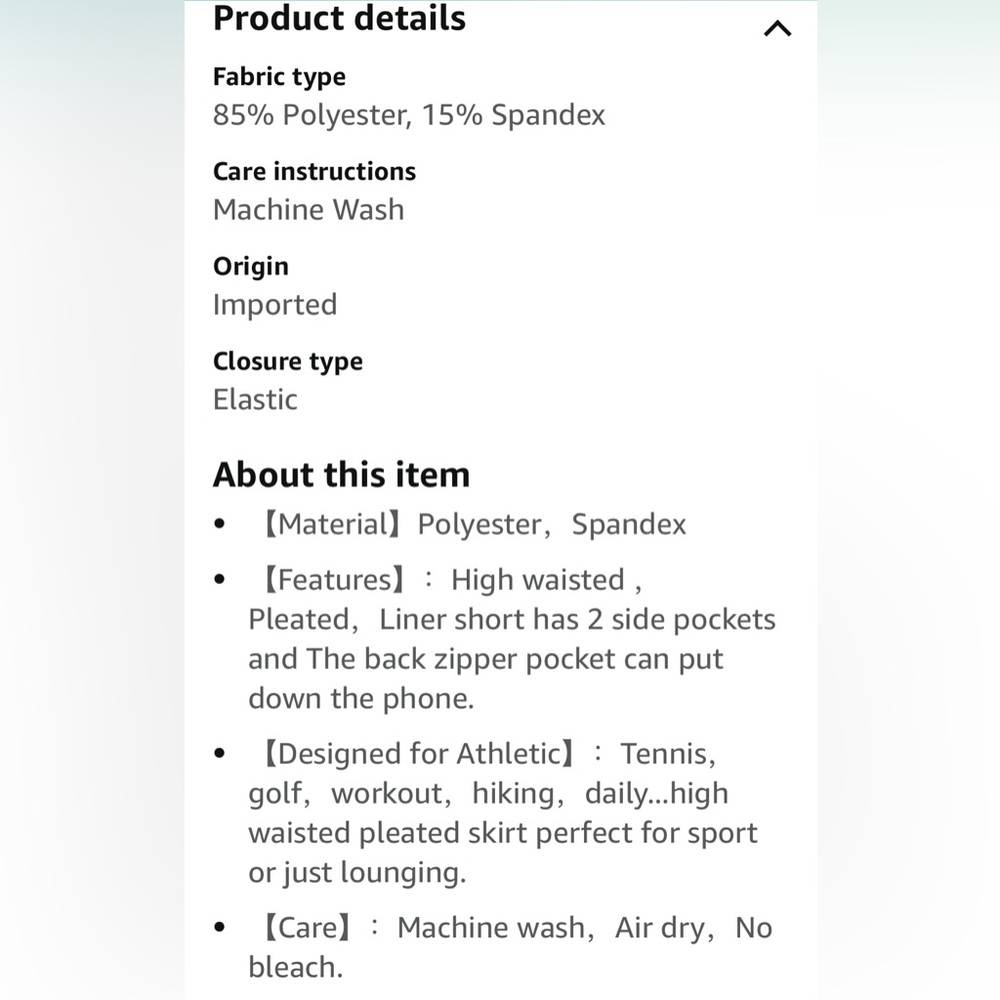
Task: Click the bullet dot beside Material
Action: (x=220, y=524)
